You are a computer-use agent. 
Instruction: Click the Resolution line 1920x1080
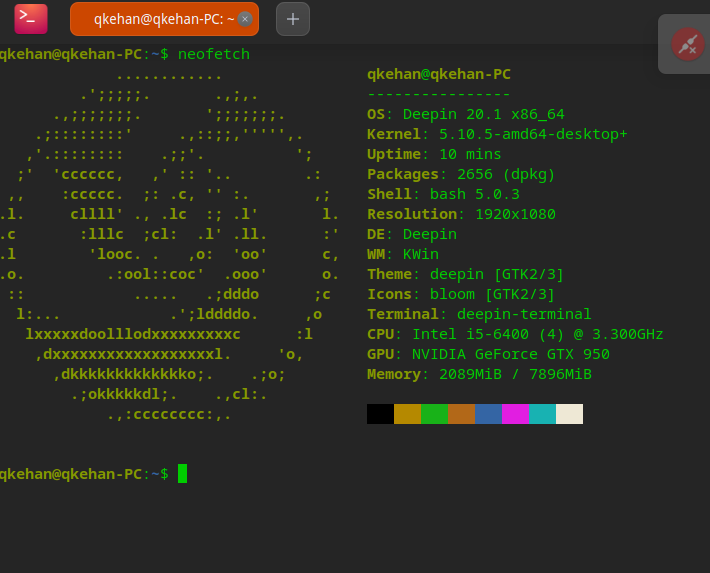[x=461, y=214]
